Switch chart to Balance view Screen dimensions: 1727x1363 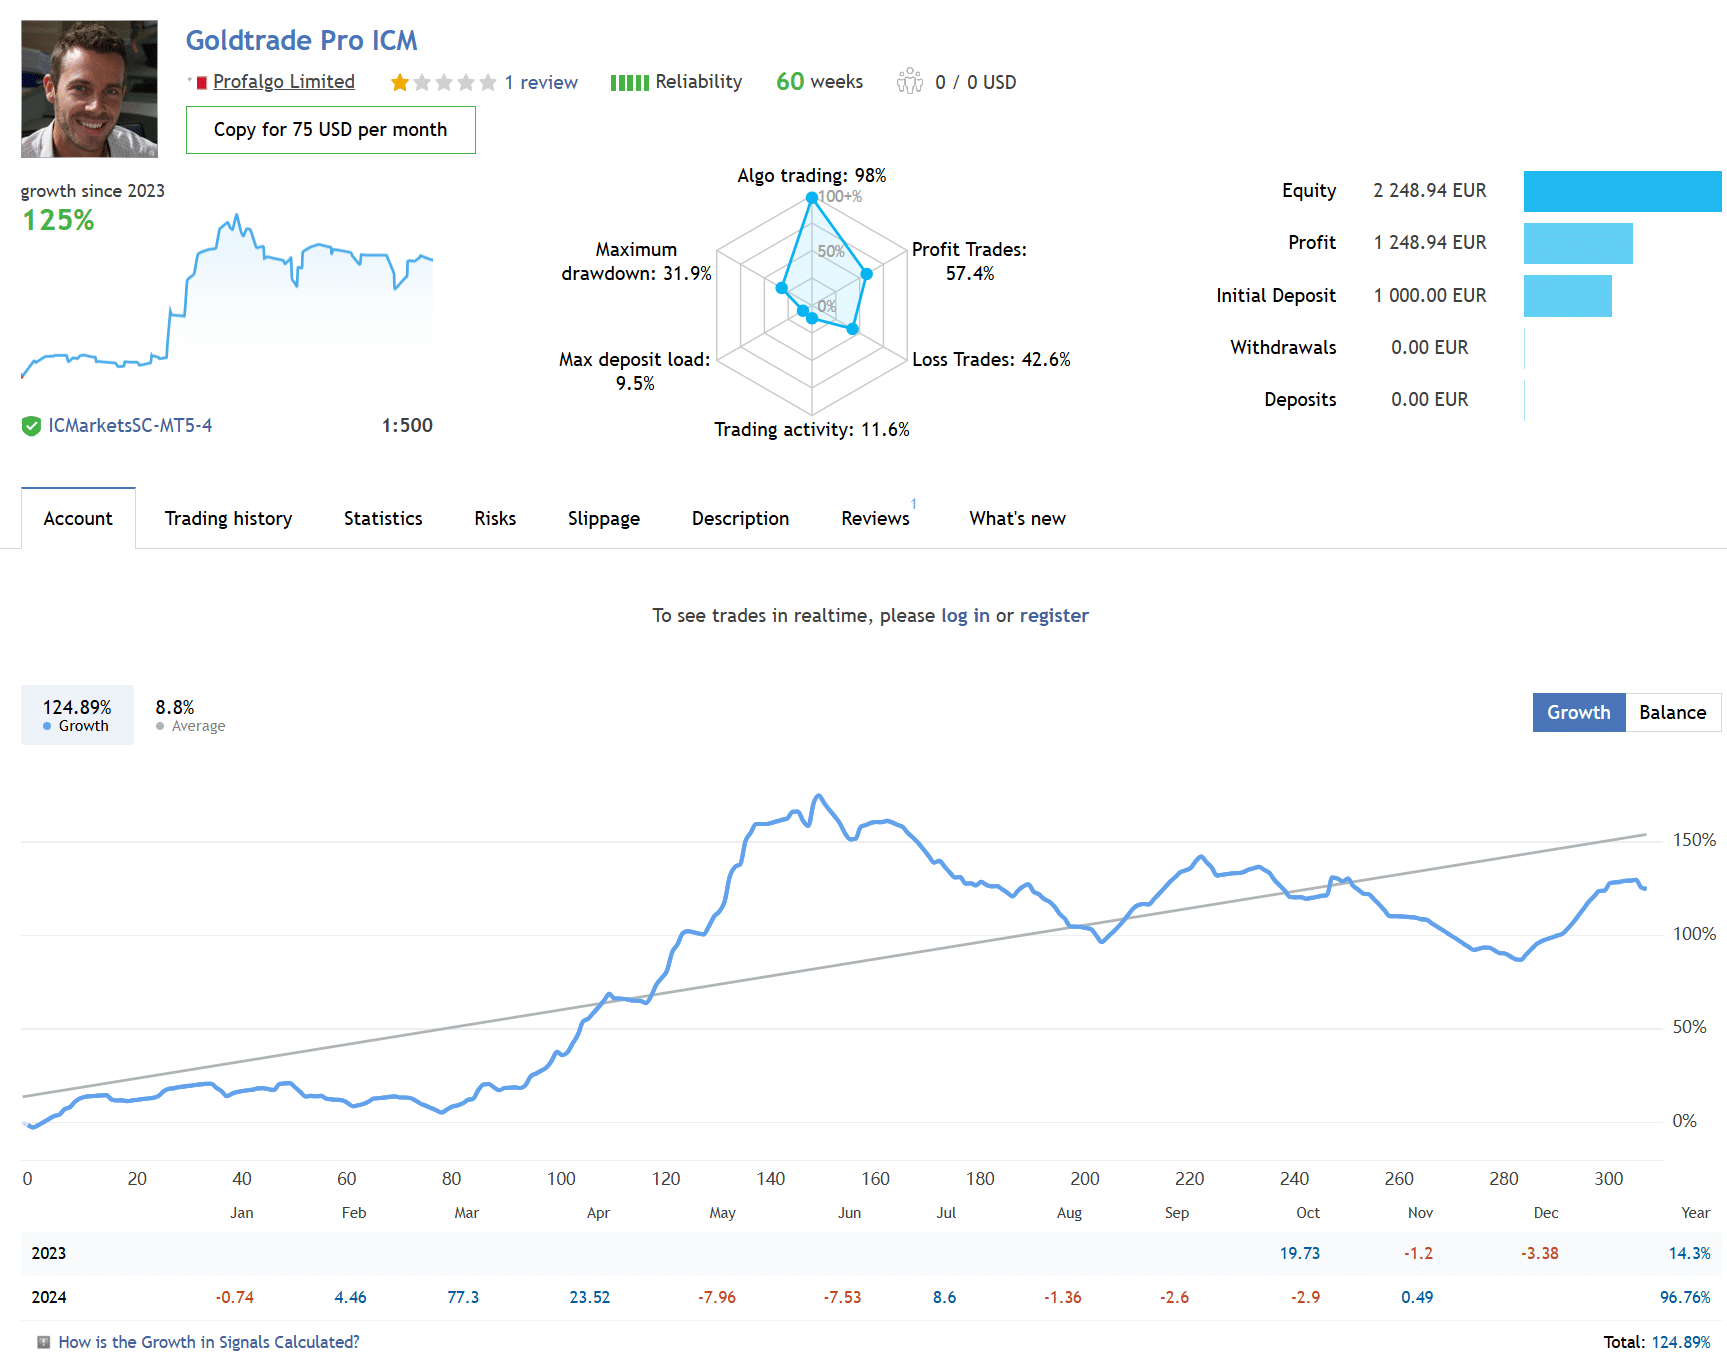(x=1672, y=712)
